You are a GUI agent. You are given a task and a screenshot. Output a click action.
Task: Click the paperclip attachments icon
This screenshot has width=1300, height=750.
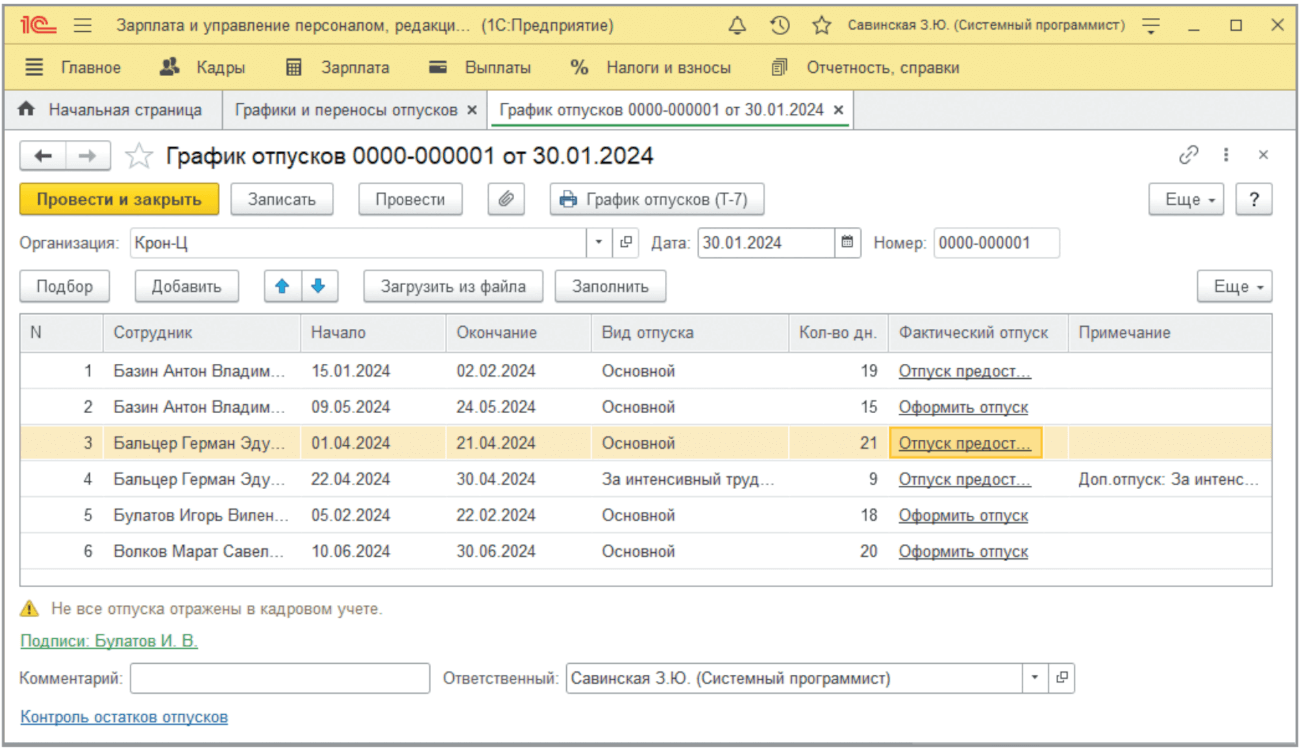point(506,199)
